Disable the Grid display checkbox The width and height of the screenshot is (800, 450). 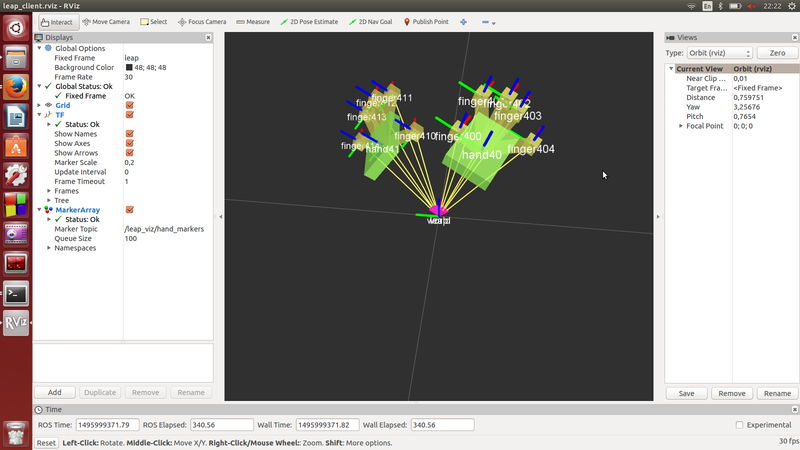(129, 105)
